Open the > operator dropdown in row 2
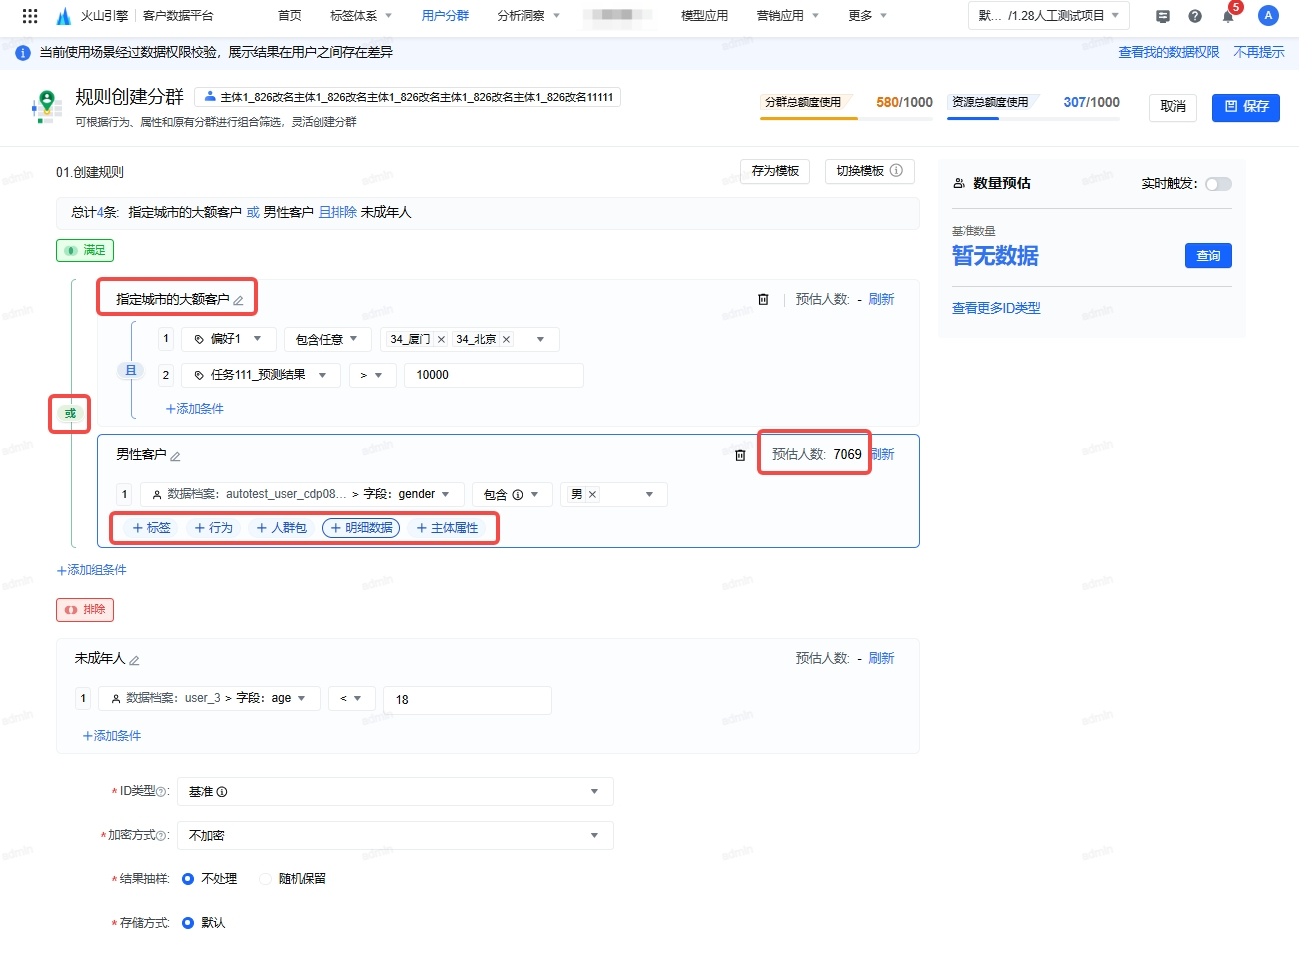 [x=372, y=375]
